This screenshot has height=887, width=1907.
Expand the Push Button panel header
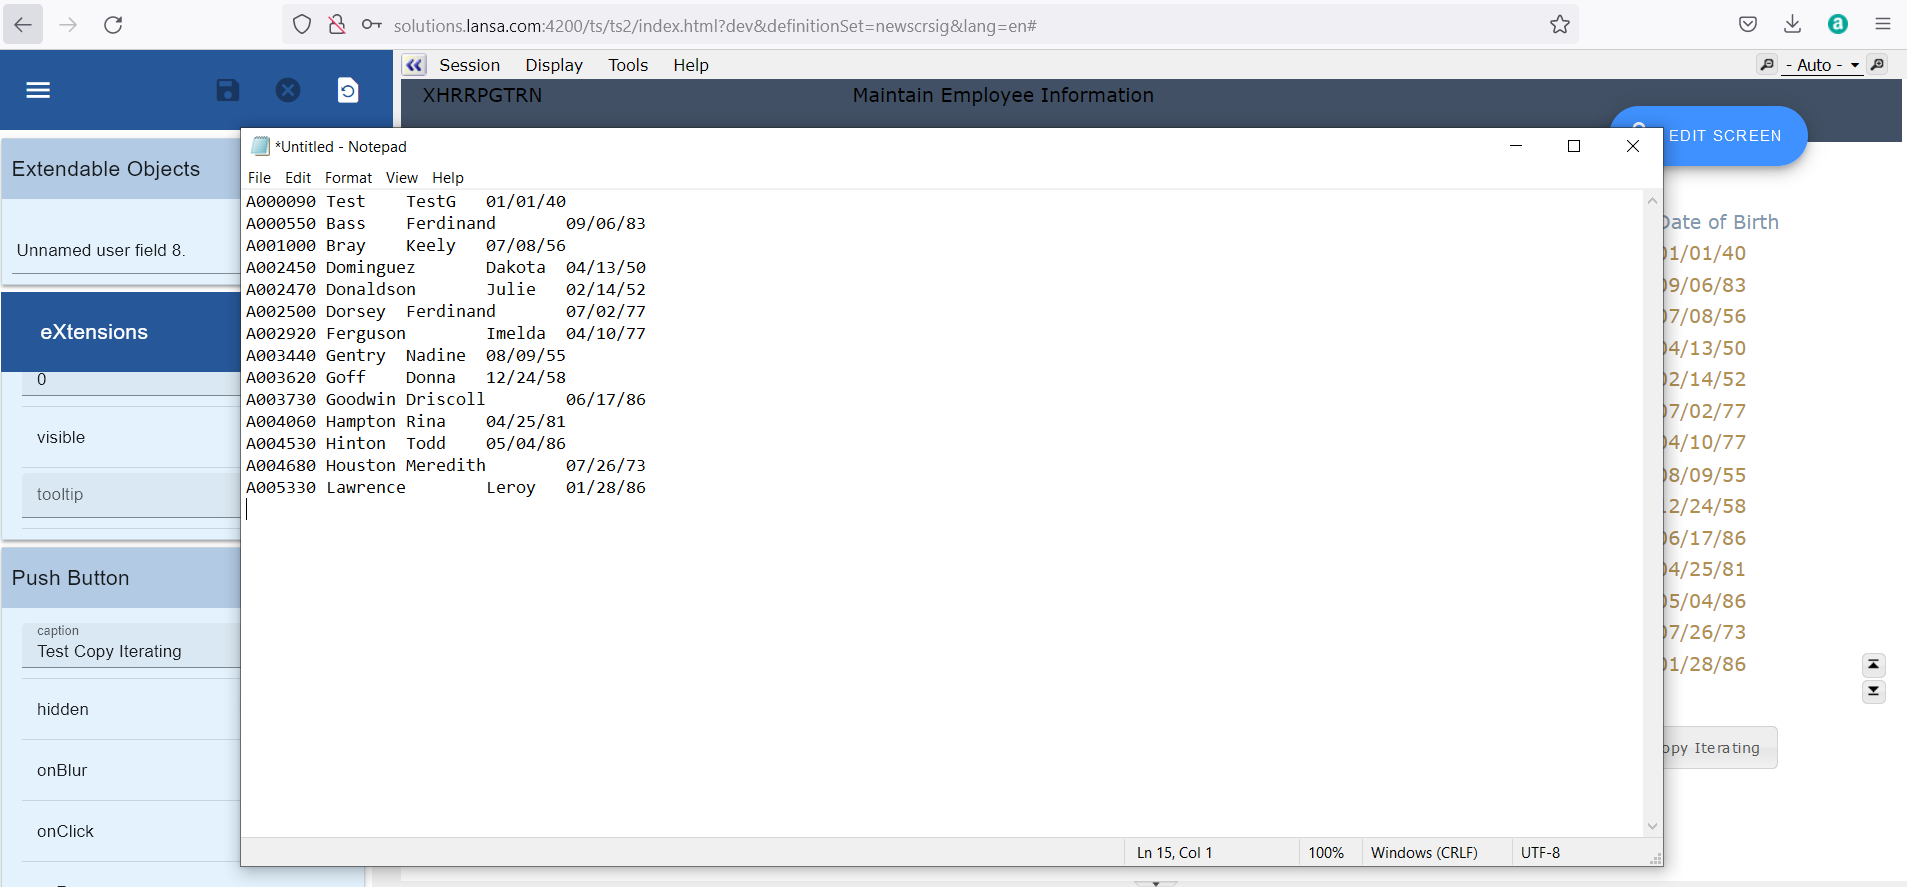point(121,578)
